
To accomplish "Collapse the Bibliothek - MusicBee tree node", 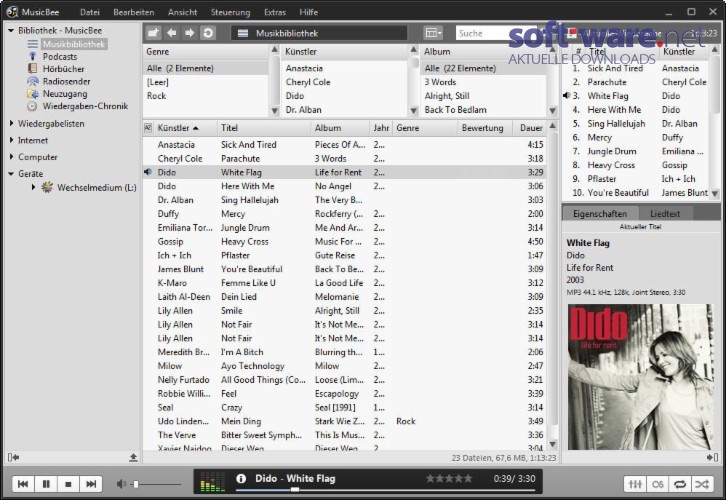I will (11, 31).
